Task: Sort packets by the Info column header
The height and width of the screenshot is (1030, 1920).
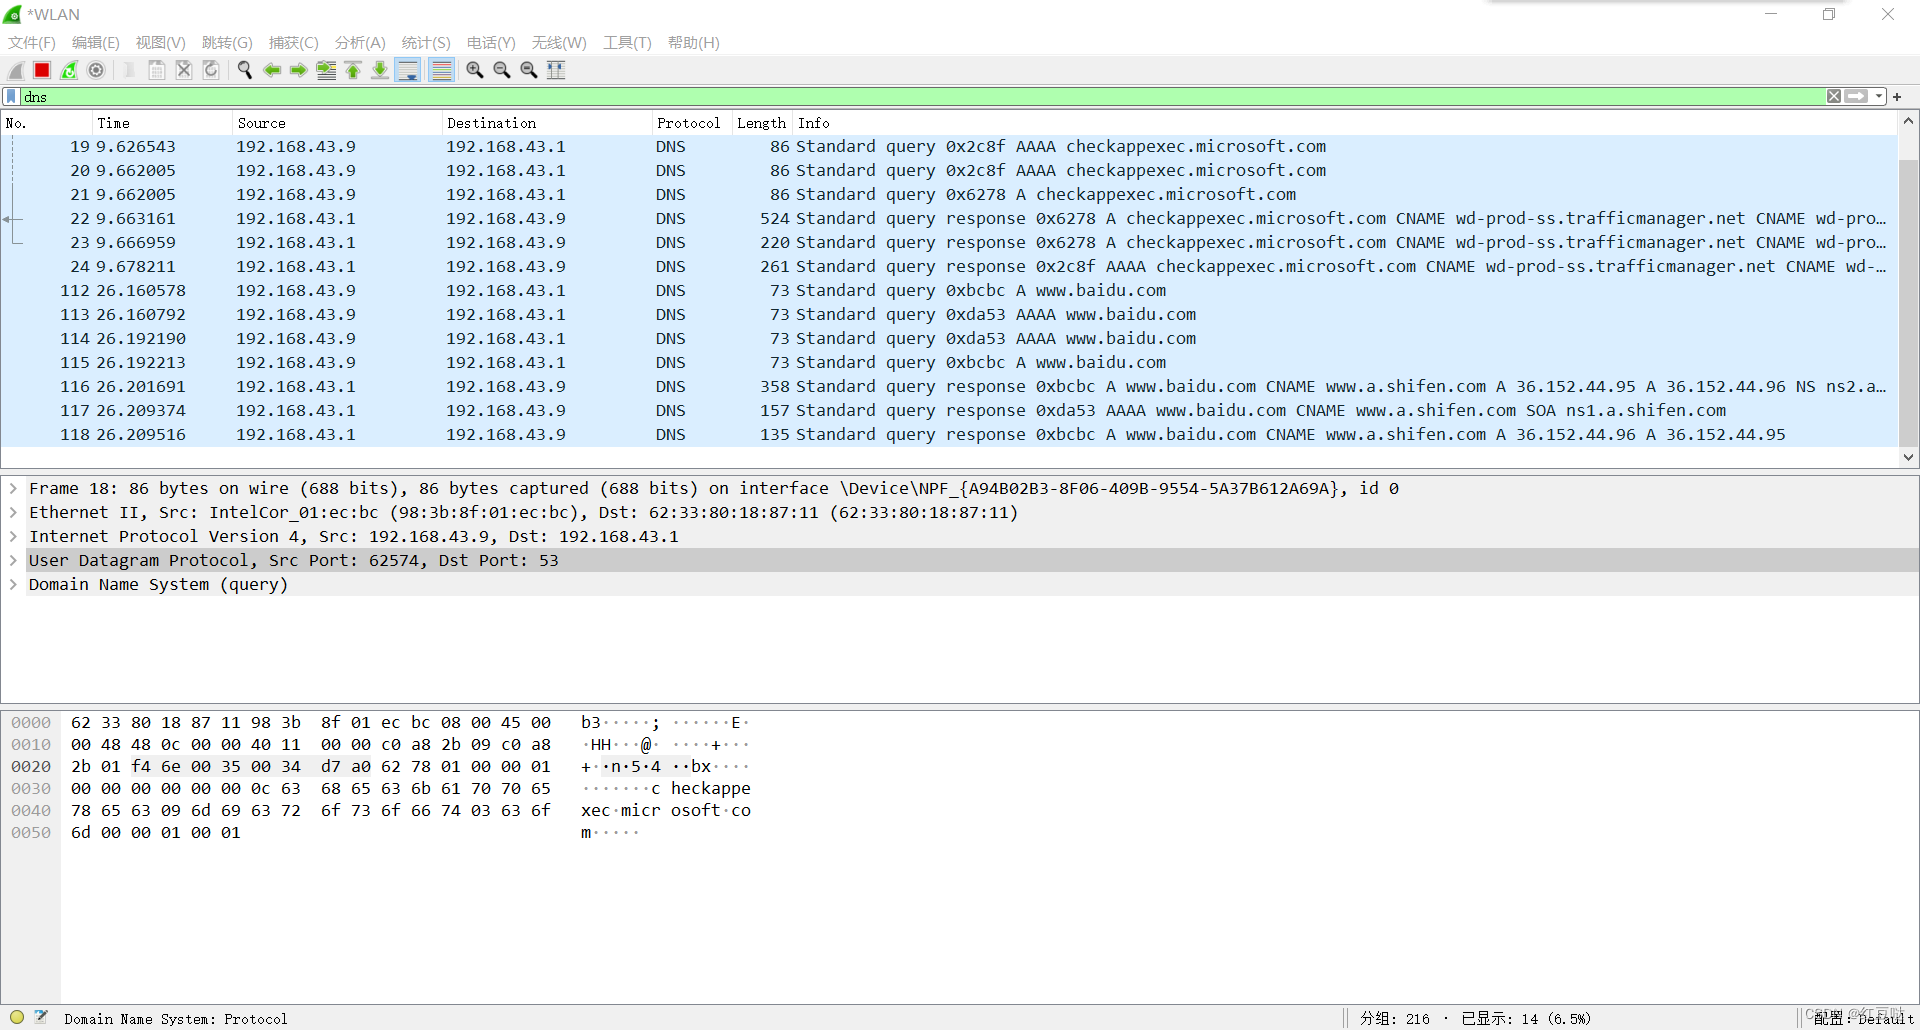Action: coord(1345,123)
